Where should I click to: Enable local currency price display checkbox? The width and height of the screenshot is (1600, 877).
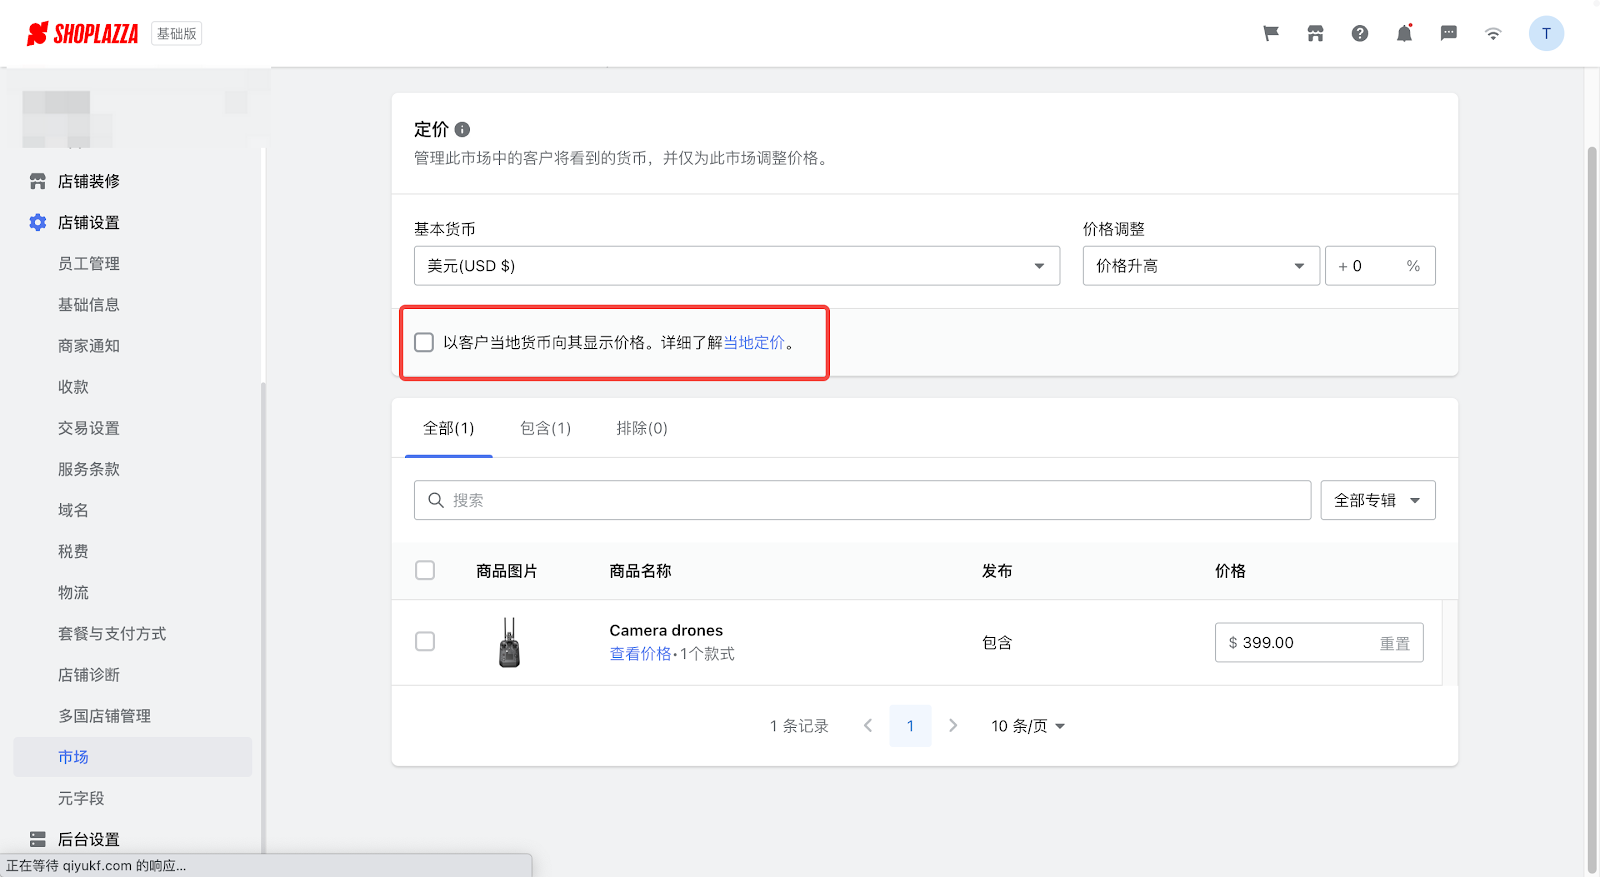tap(424, 343)
